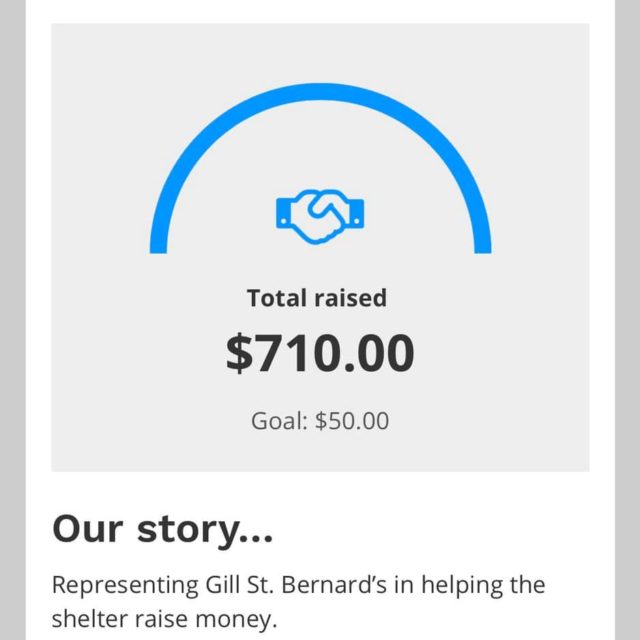Click the top of the blue progress arc
The image size is (640, 640).
(320, 88)
